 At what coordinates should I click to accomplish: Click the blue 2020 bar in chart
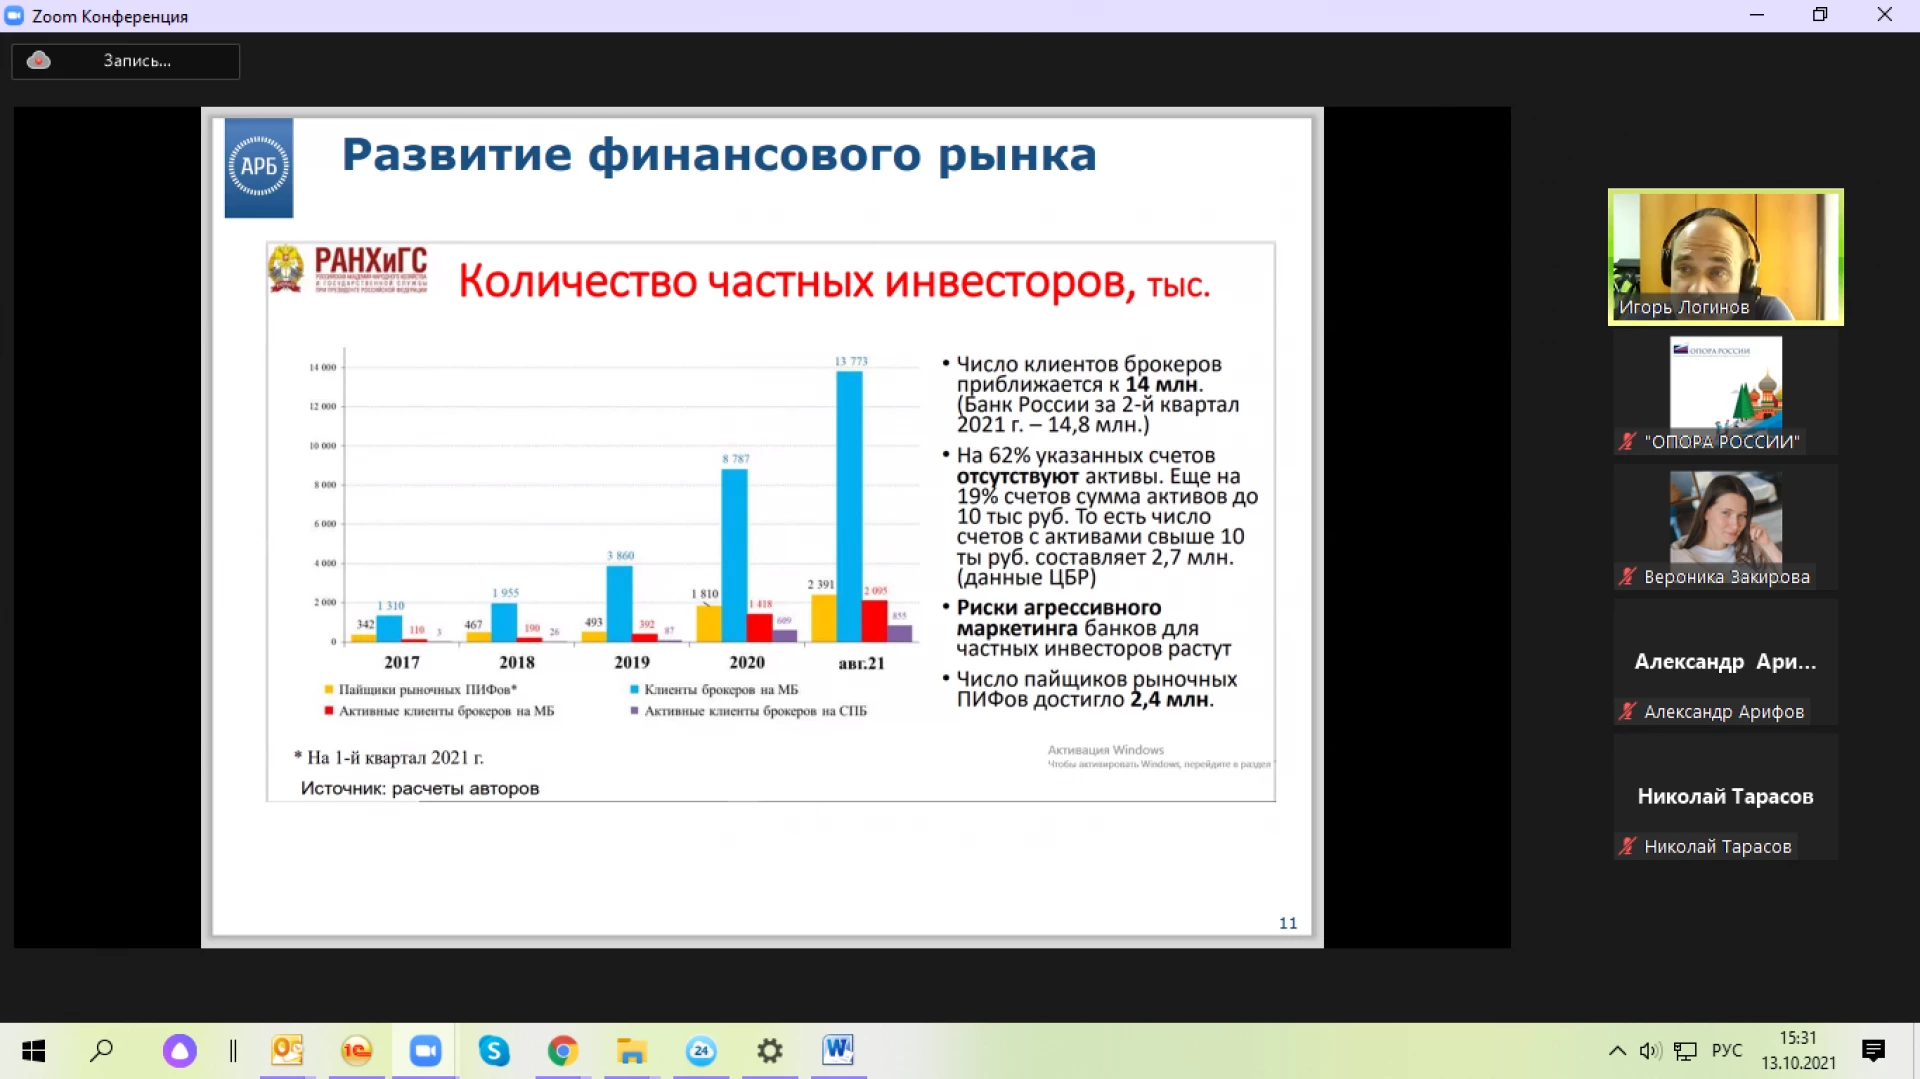[734, 555]
